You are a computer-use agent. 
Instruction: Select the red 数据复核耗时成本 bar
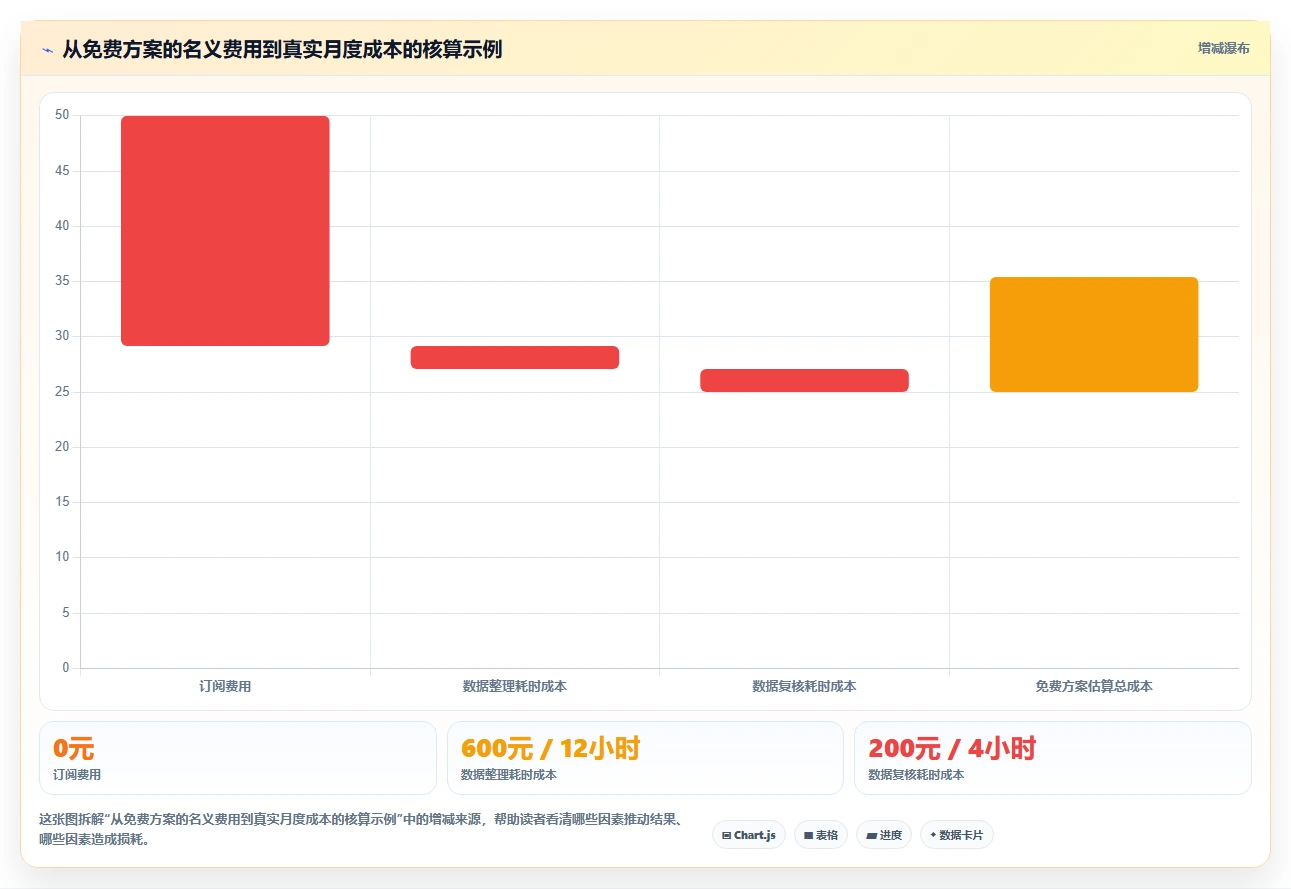point(804,380)
